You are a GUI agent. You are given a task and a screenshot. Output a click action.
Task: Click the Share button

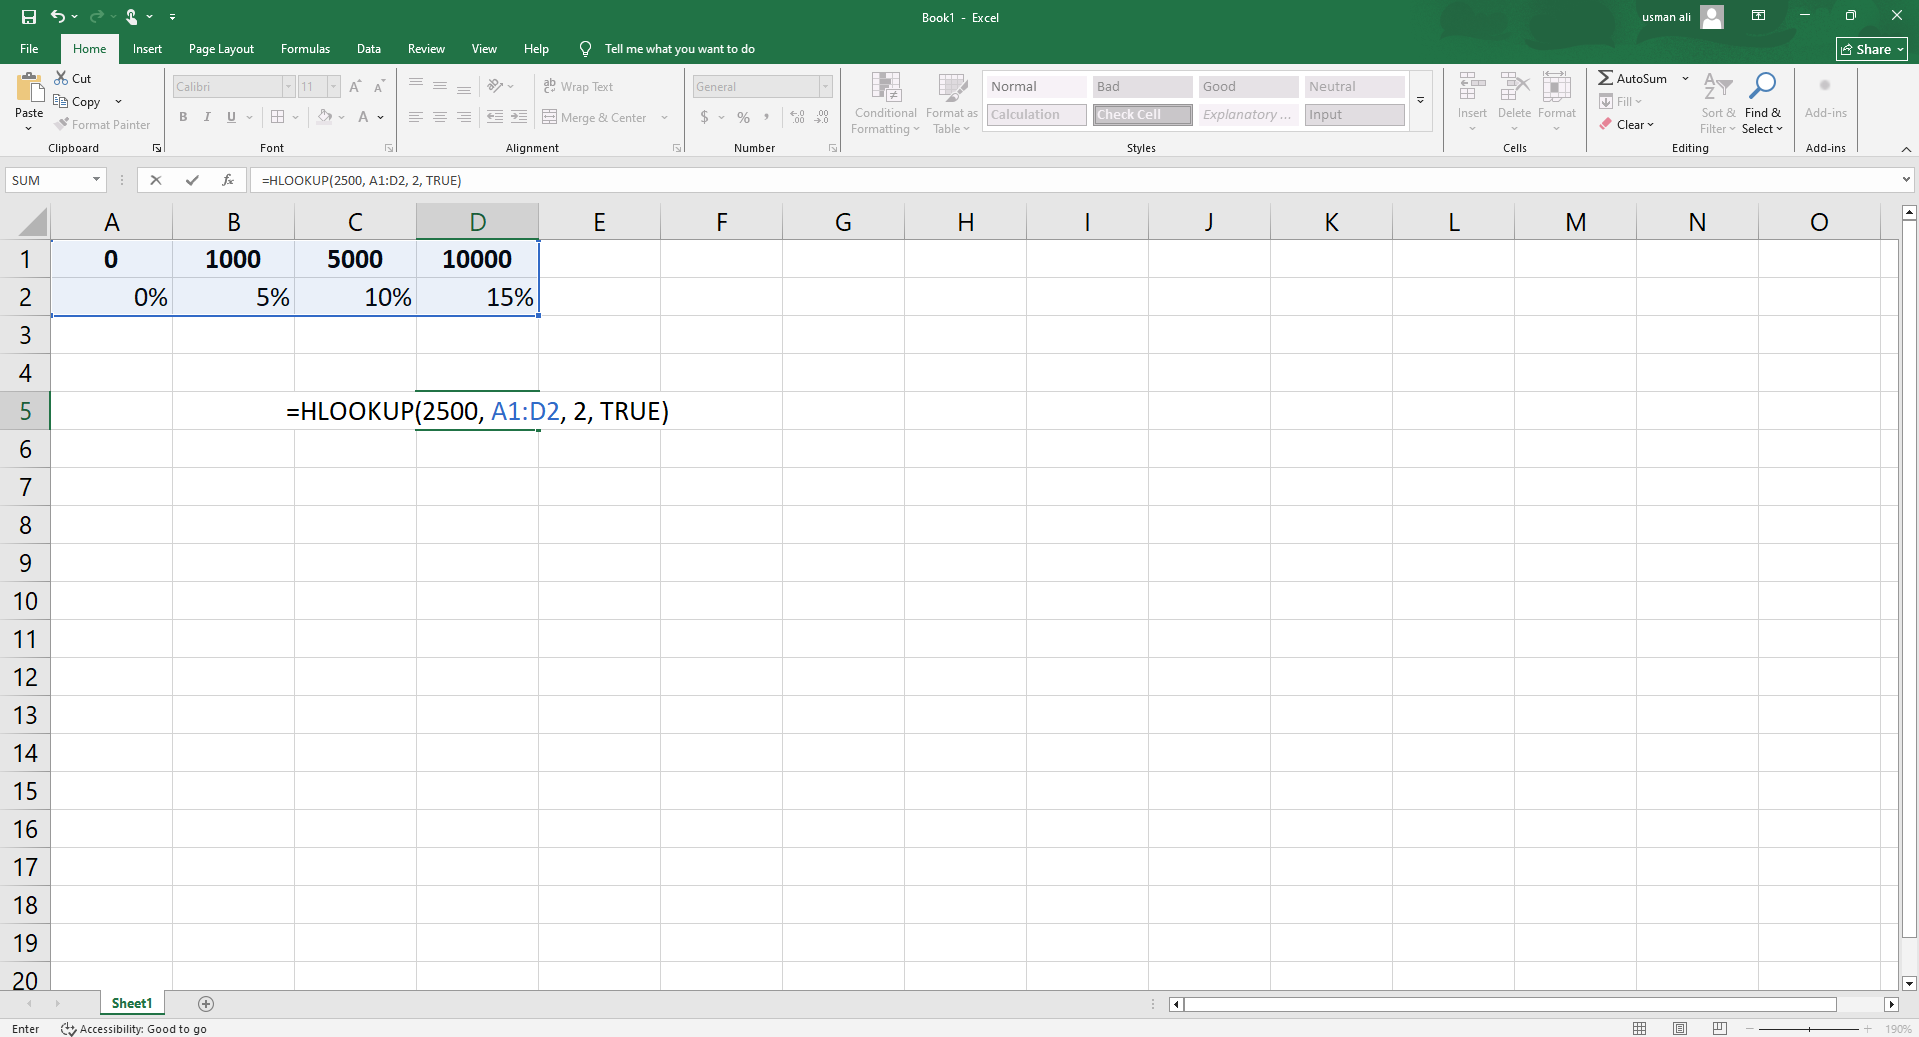coord(1871,49)
